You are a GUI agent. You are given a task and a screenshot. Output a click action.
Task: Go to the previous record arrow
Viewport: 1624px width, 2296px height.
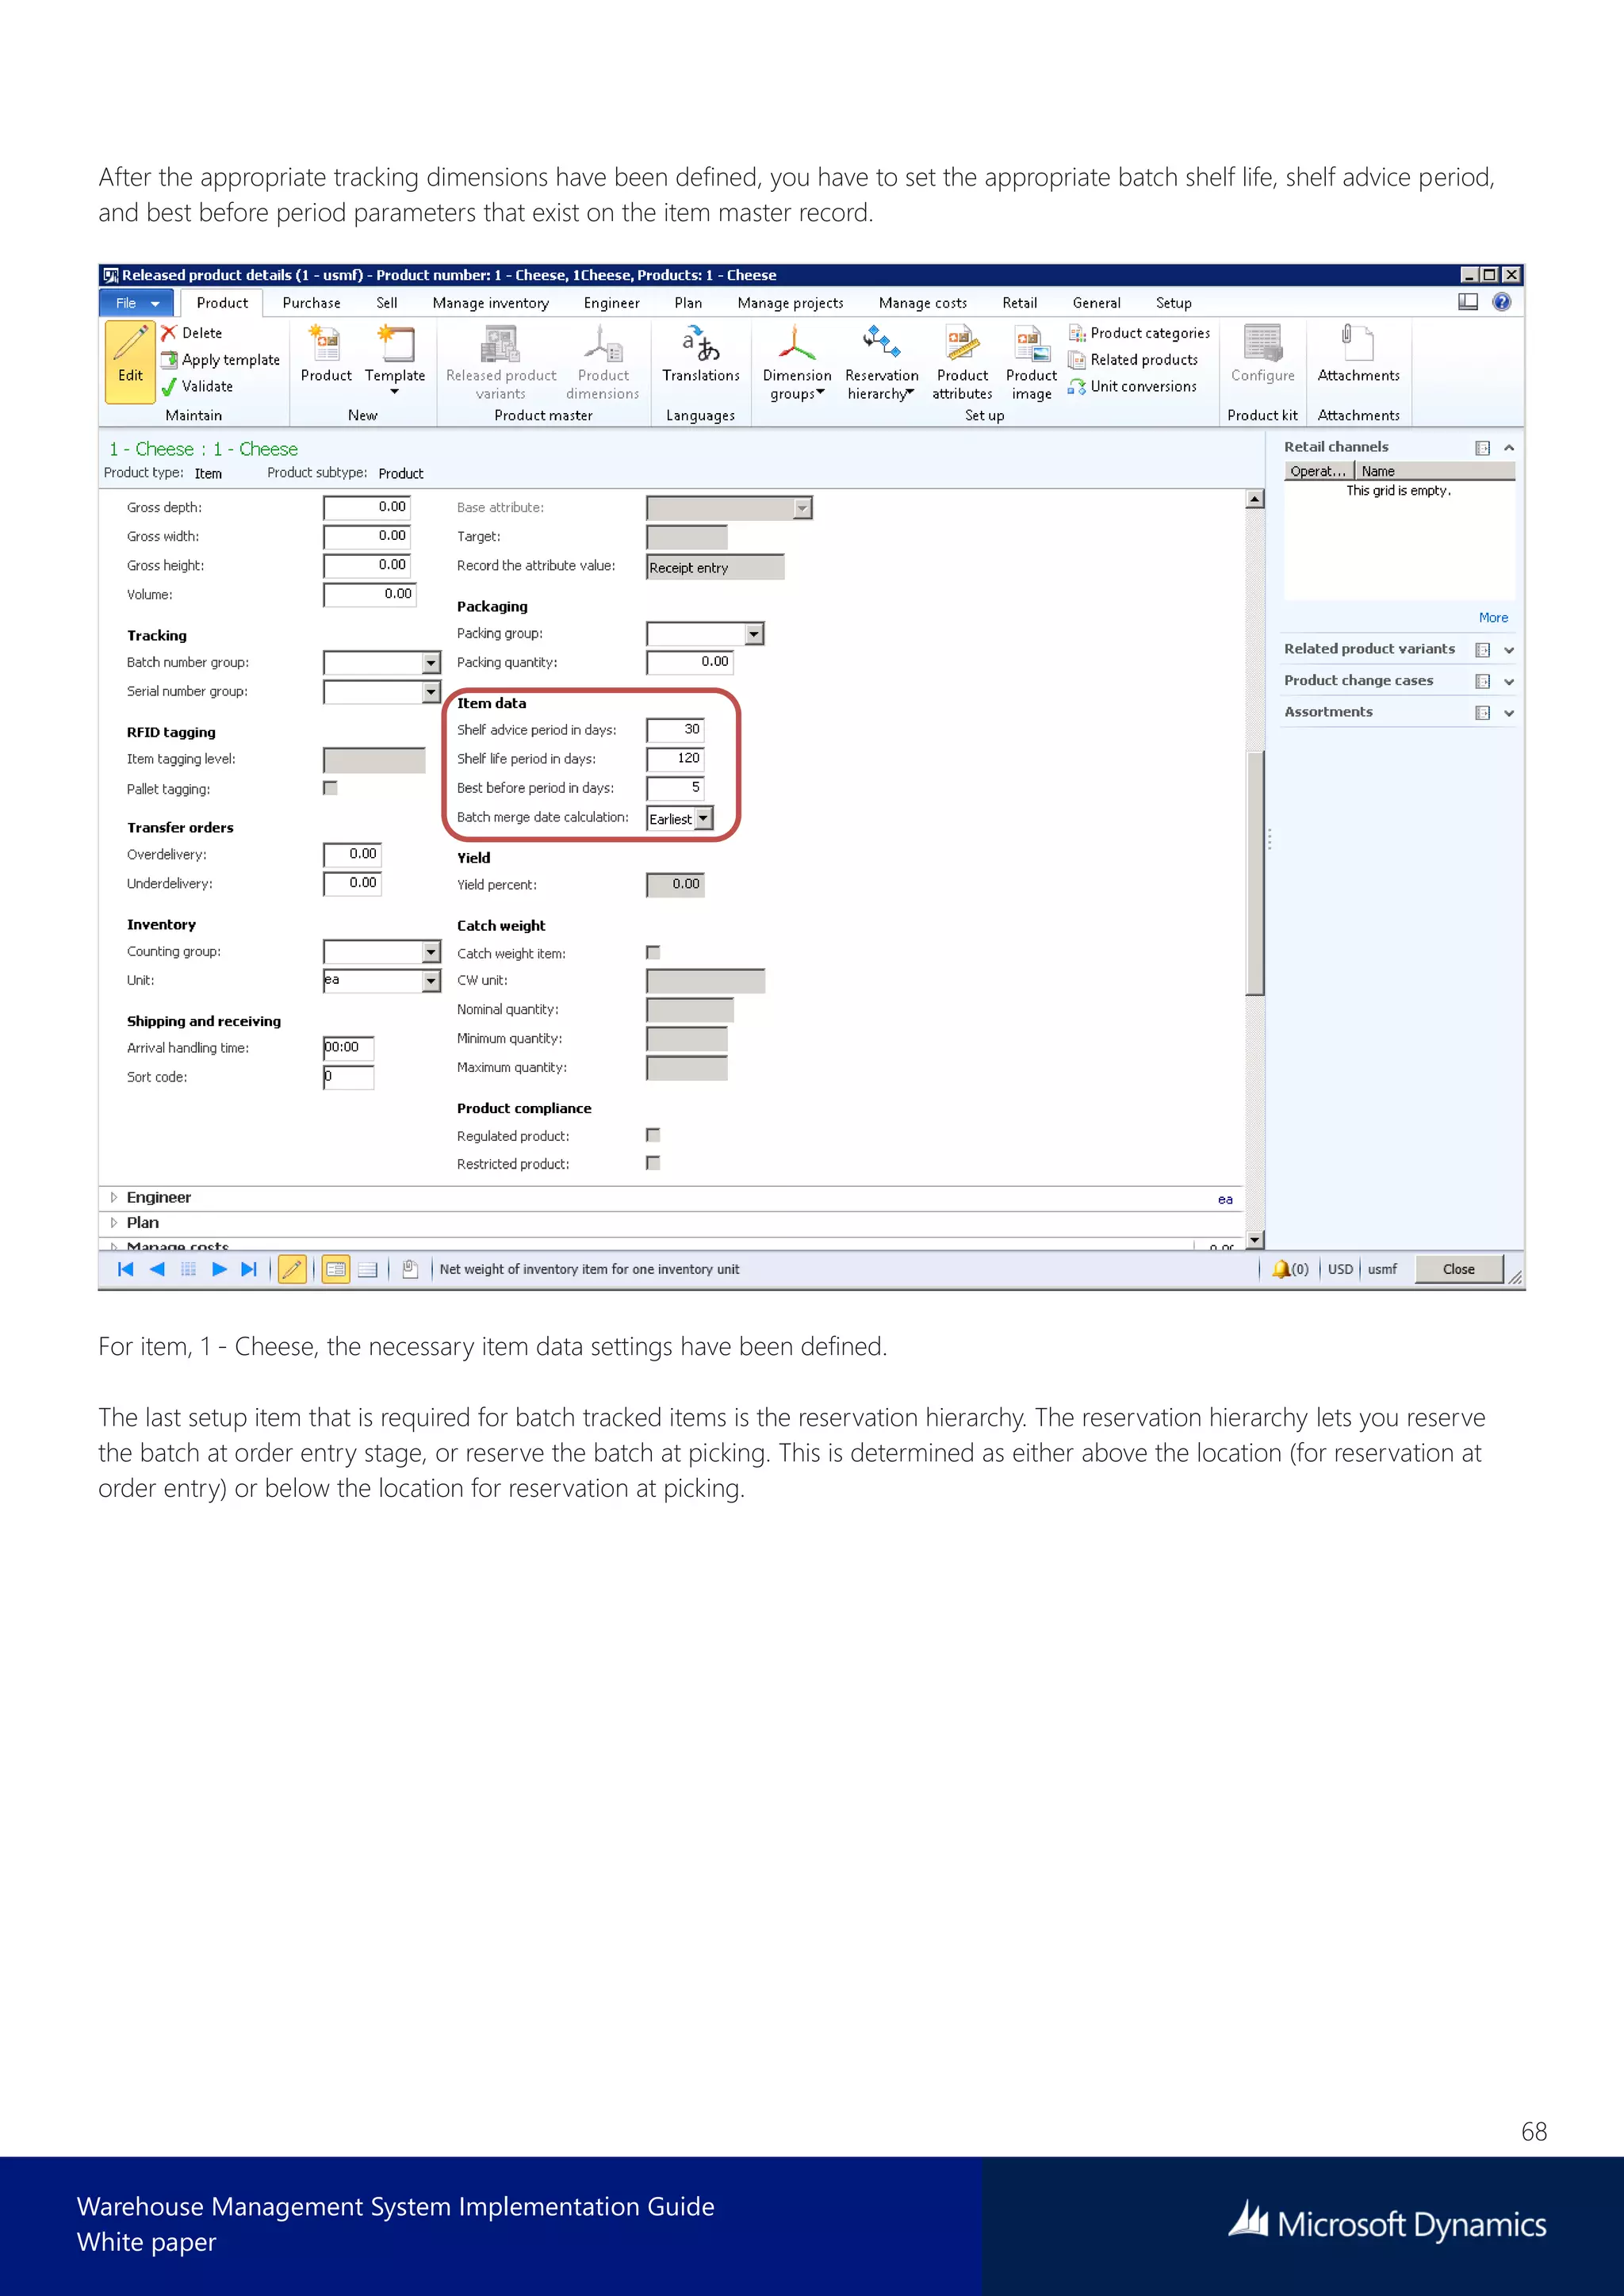(x=157, y=1269)
